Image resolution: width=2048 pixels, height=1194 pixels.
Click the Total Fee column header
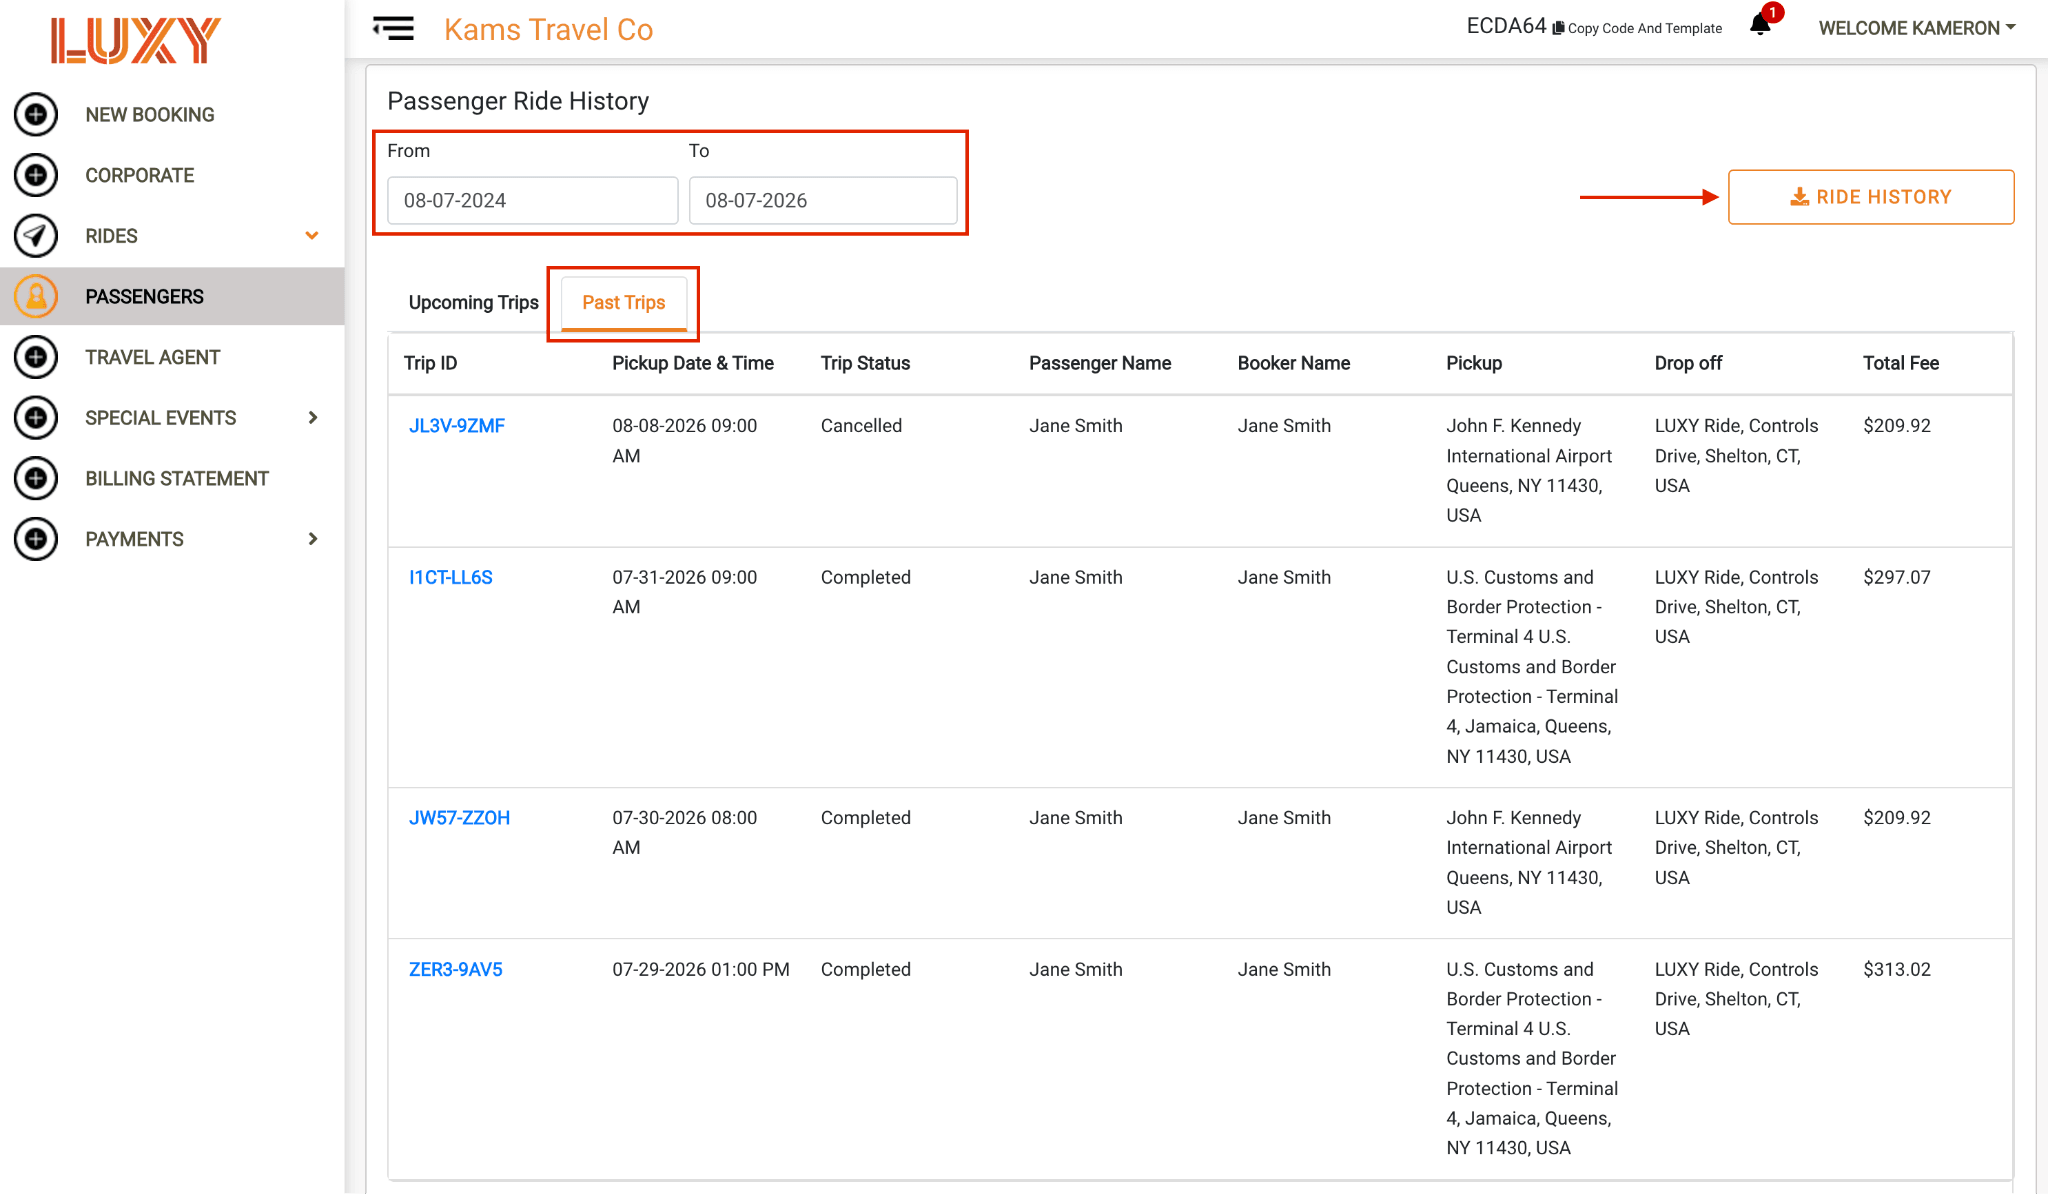coord(1901,363)
